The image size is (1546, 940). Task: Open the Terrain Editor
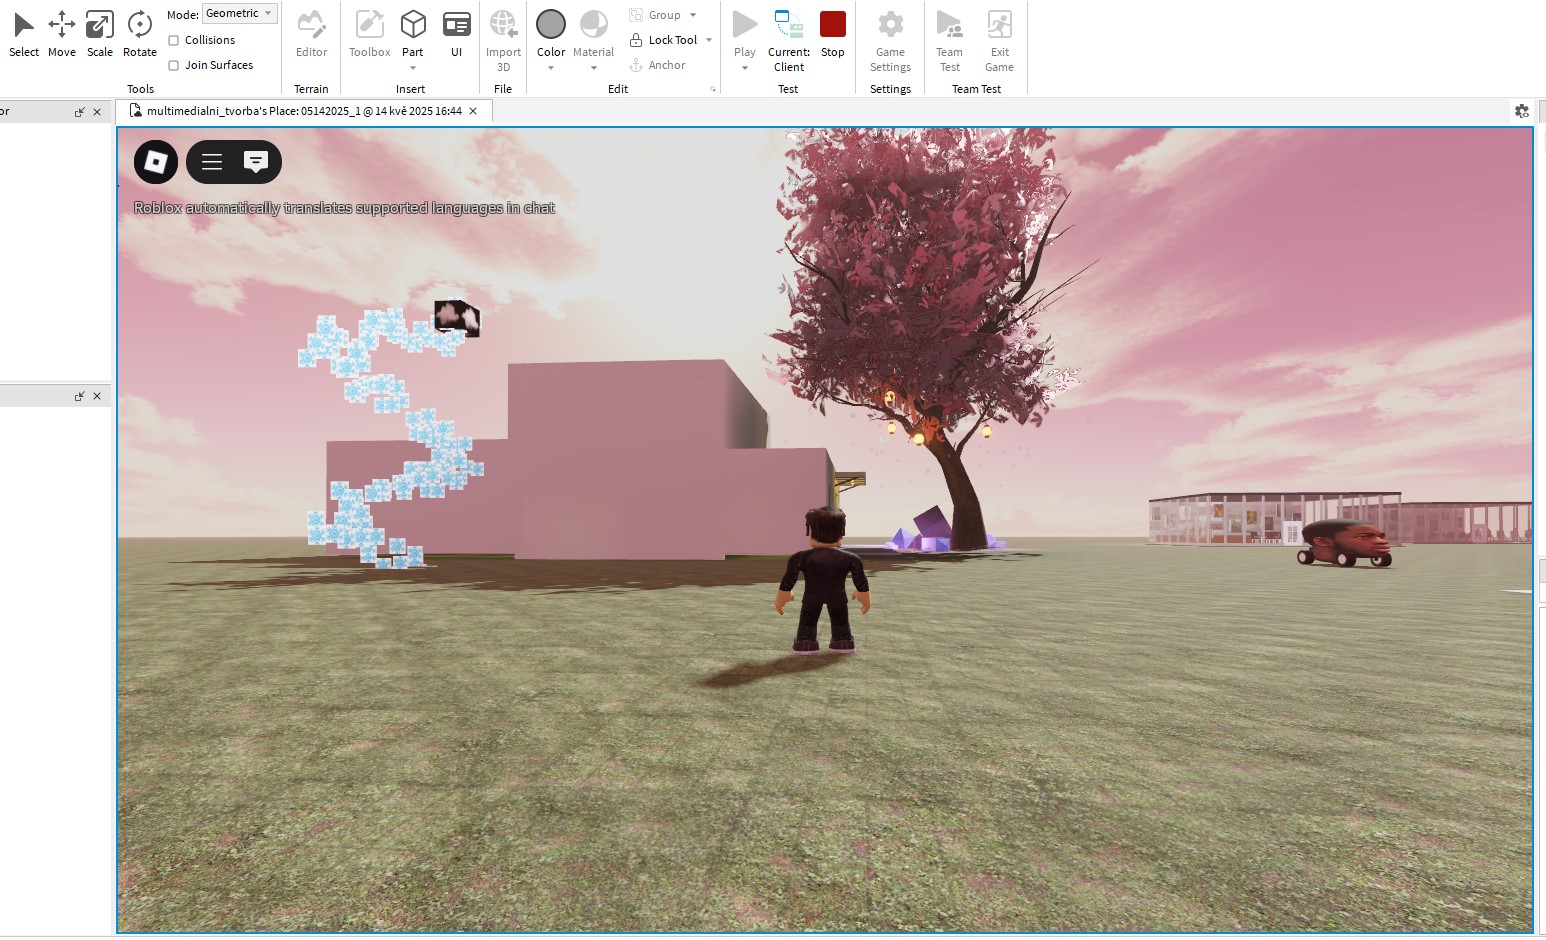[311, 33]
